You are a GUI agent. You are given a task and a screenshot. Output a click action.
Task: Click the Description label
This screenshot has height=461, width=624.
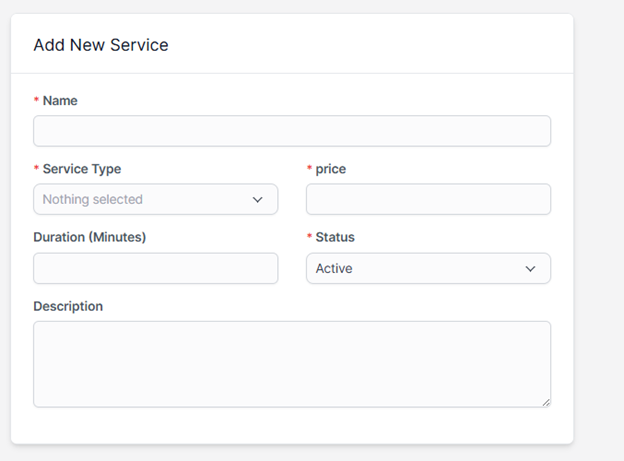(x=68, y=306)
